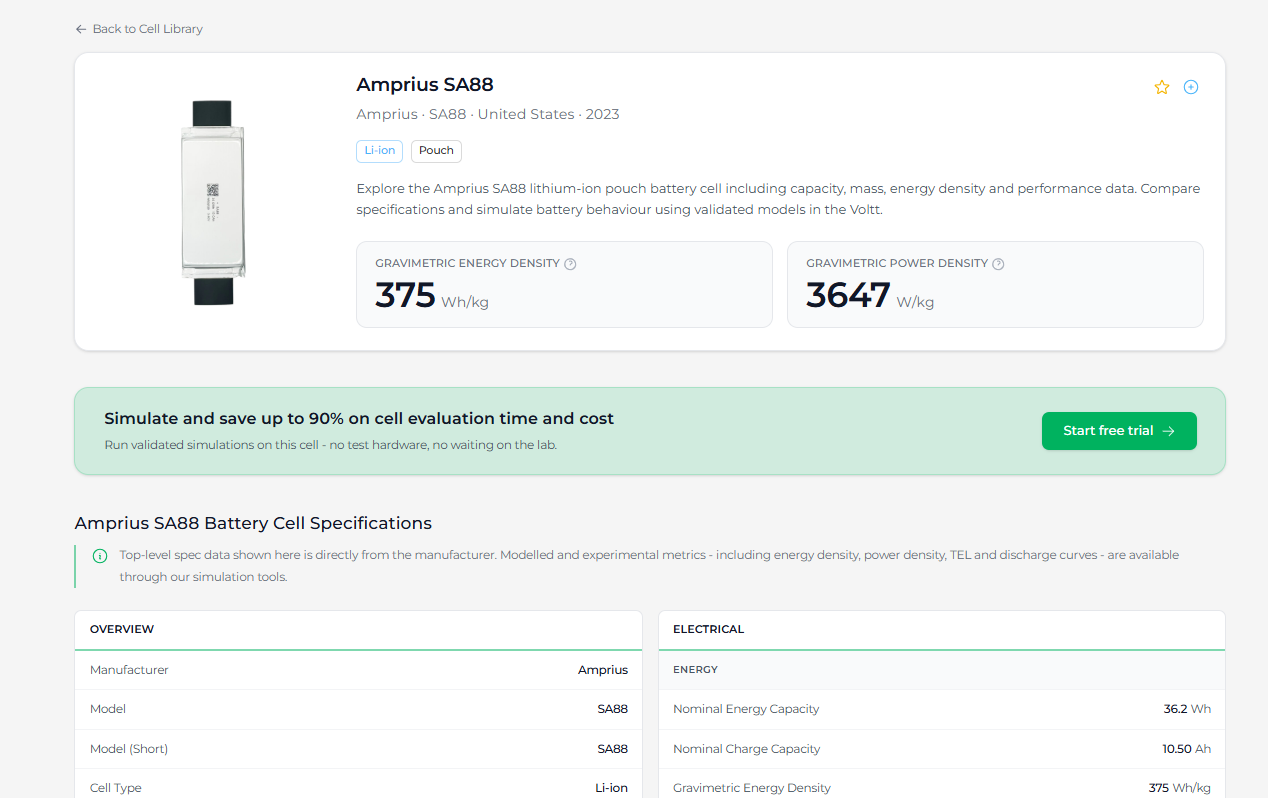
Task: Open help icon beside Gravimetric Power Density
Action: pyautogui.click(x=998, y=264)
